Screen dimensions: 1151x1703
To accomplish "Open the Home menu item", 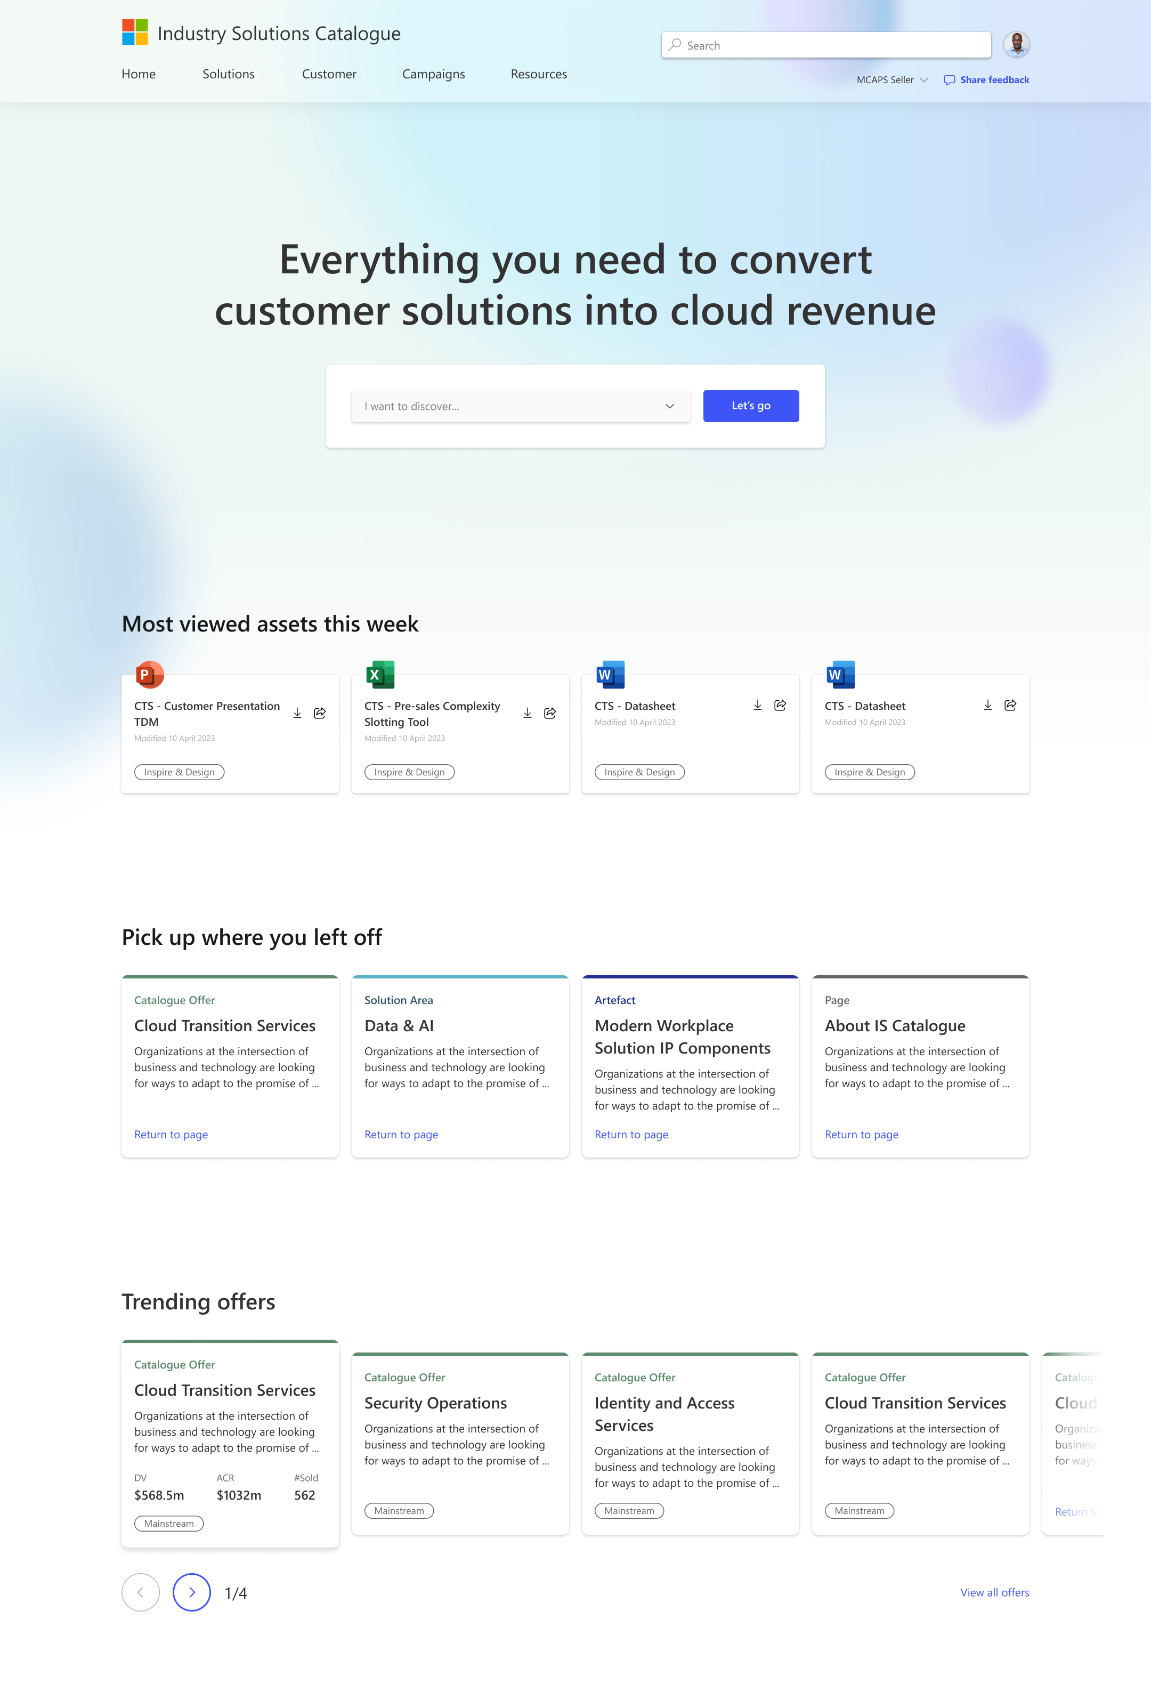I will [139, 74].
